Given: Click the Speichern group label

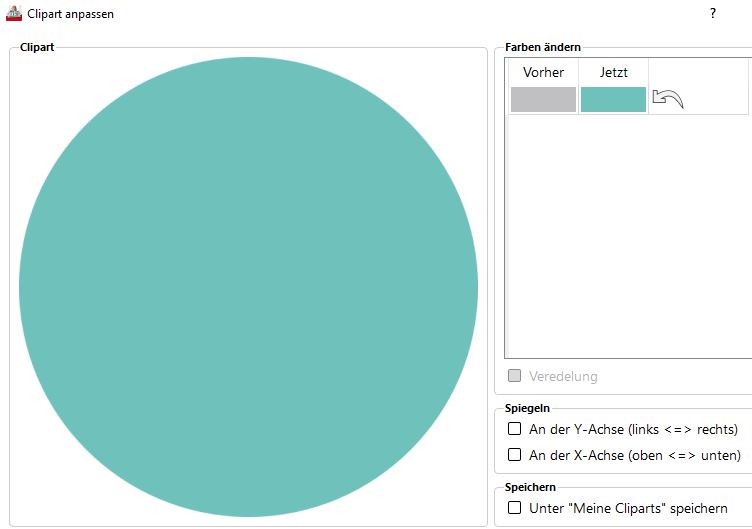Looking at the screenshot, I should point(530,487).
